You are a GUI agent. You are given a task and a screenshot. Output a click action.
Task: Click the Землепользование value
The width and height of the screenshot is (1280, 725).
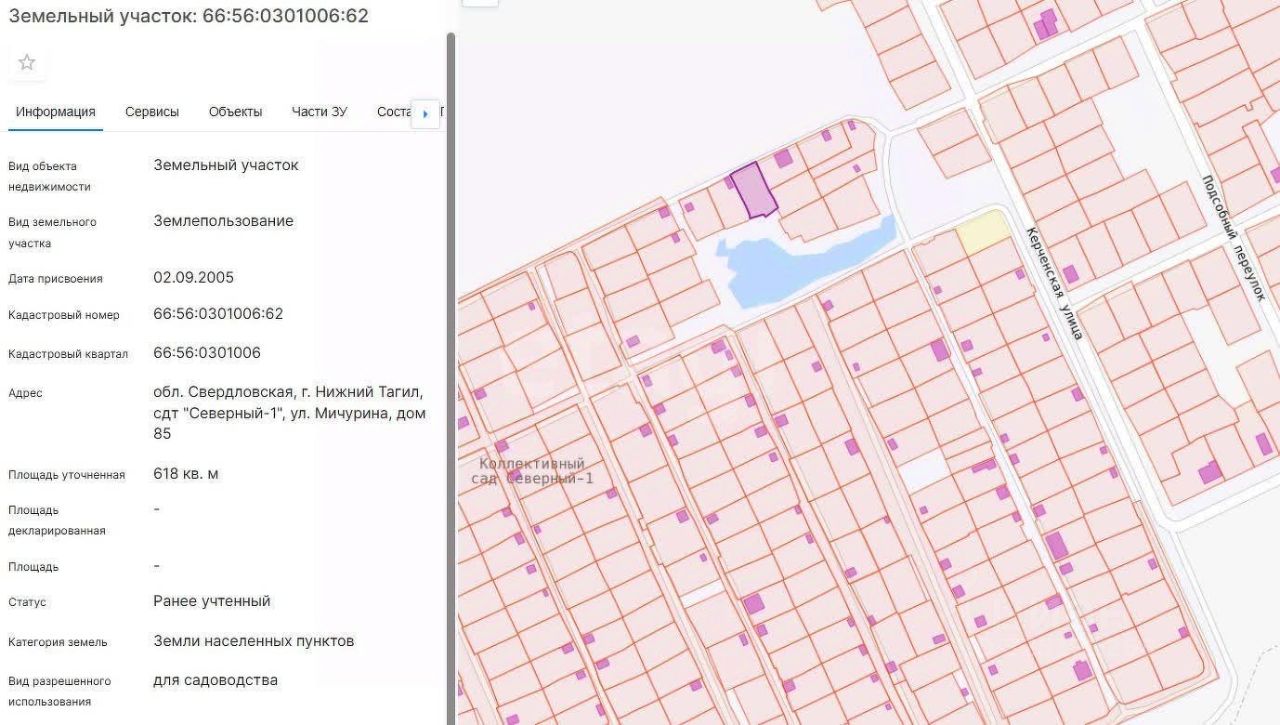coord(224,221)
